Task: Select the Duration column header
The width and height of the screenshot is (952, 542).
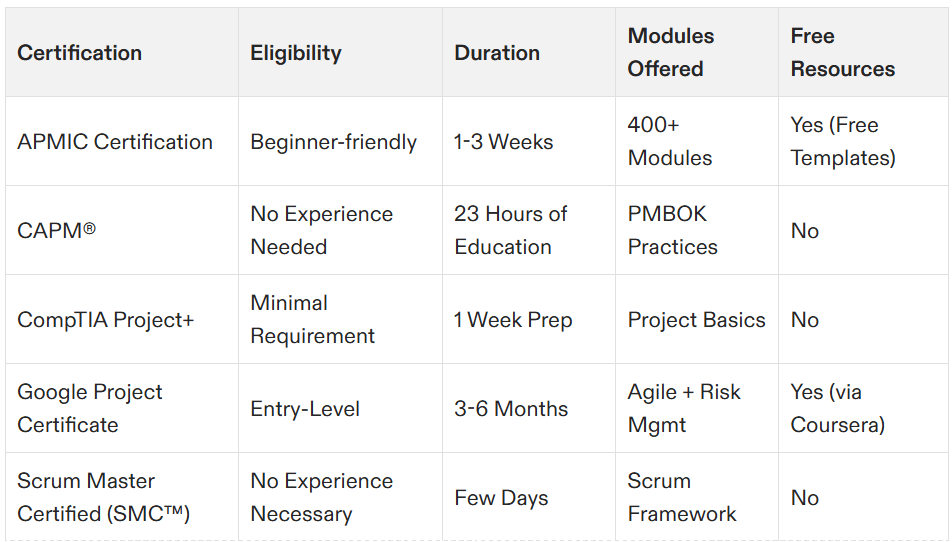Action: pyautogui.click(x=529, y=52)
